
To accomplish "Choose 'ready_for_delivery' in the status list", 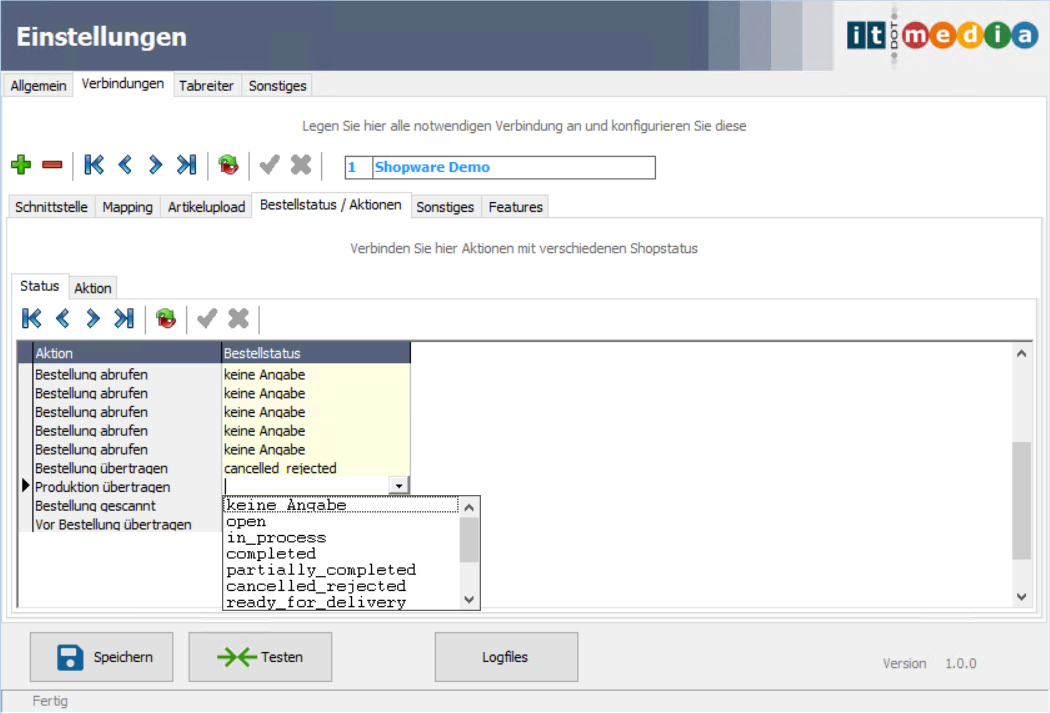I will pos(316,602).
